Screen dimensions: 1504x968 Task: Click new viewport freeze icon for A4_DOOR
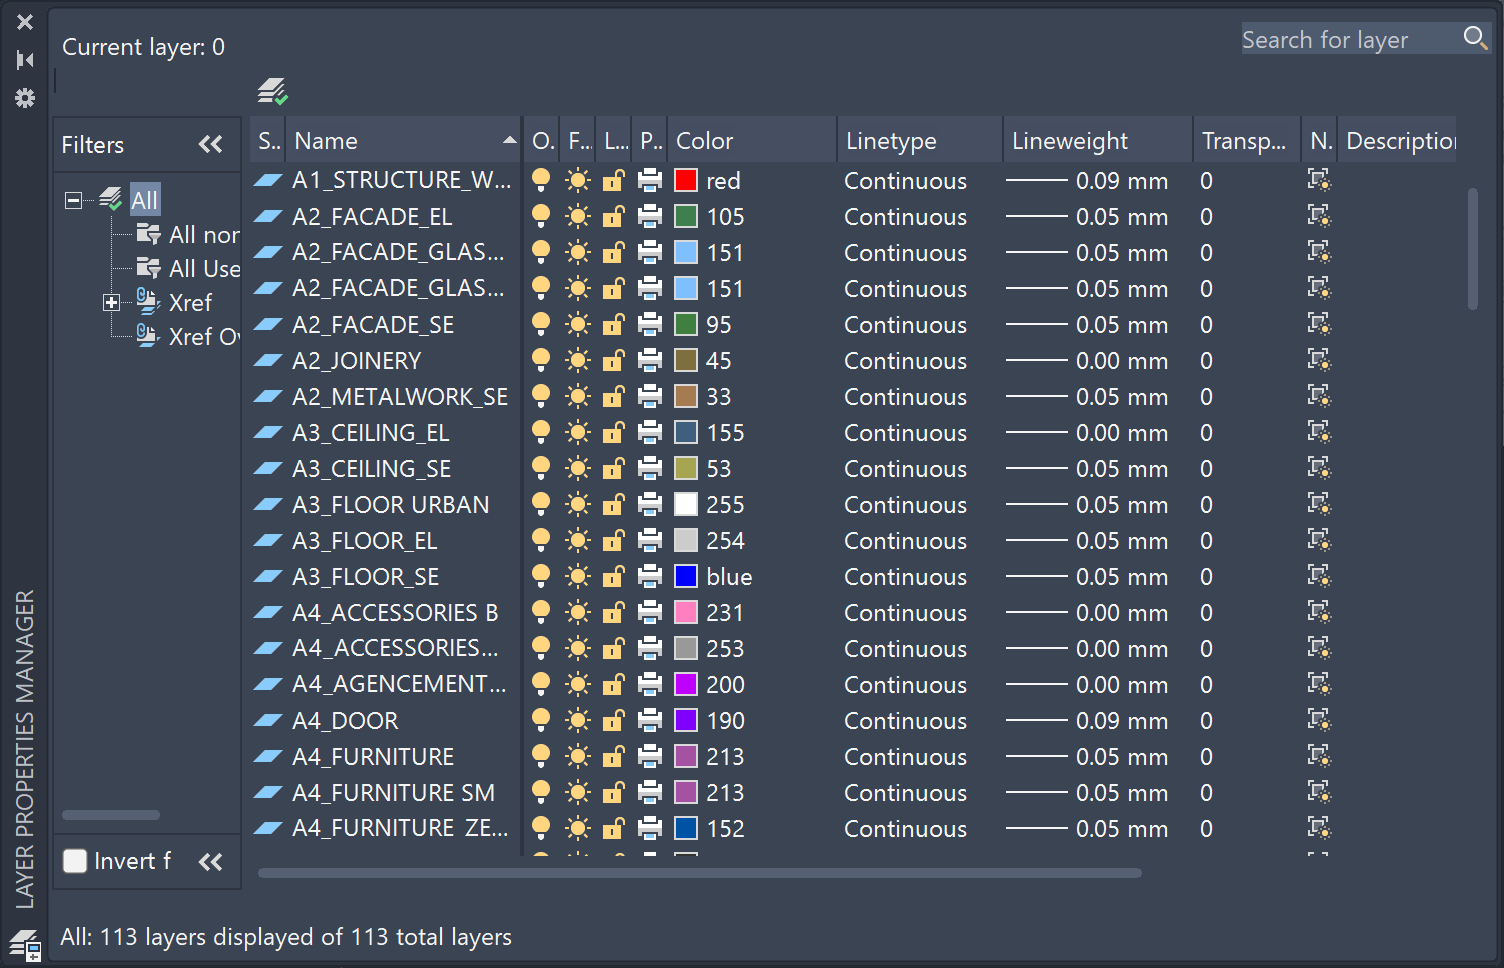coord(1319,720)
